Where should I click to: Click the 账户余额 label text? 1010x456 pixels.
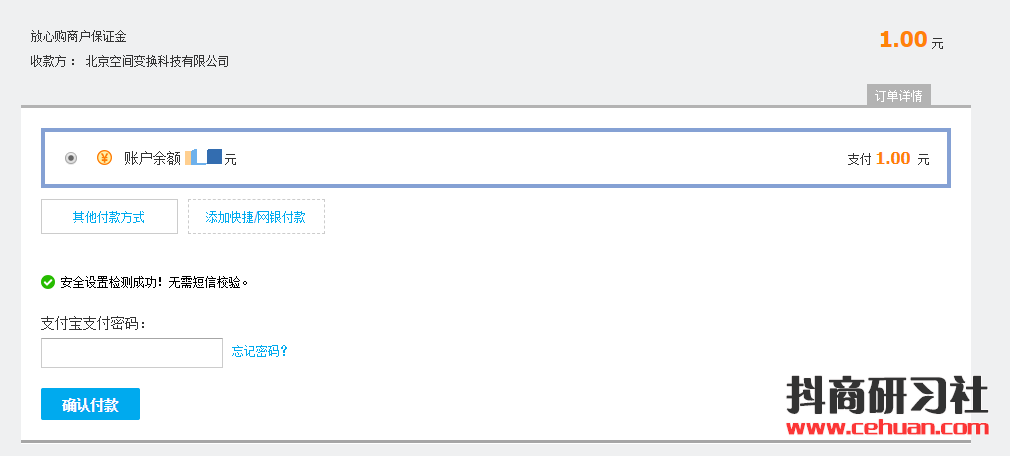click(152, 158)
